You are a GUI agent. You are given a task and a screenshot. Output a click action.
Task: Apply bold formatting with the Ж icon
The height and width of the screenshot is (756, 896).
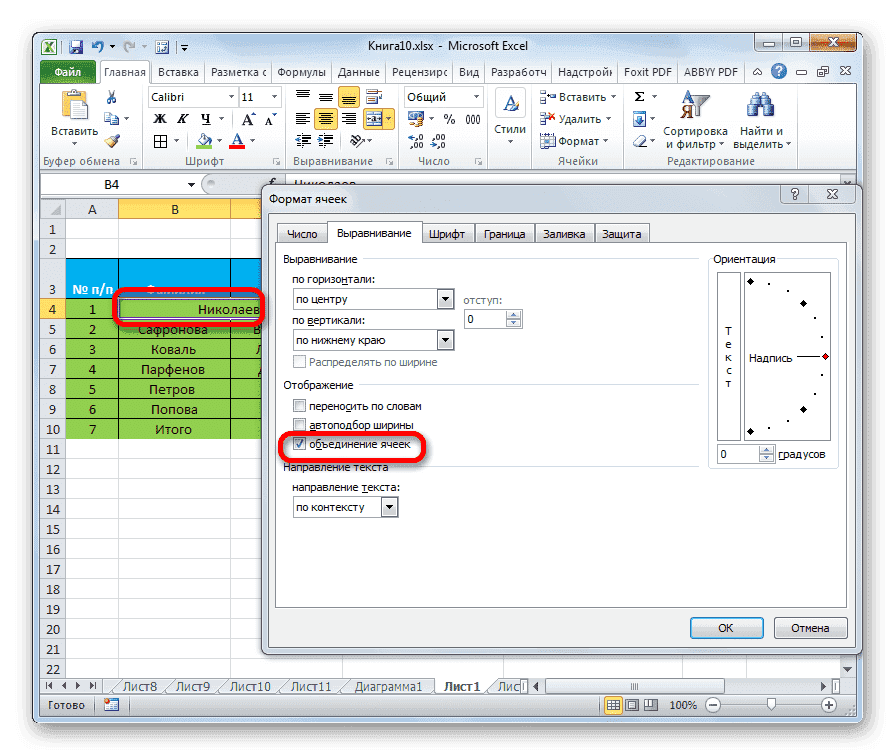pos(160,118)
